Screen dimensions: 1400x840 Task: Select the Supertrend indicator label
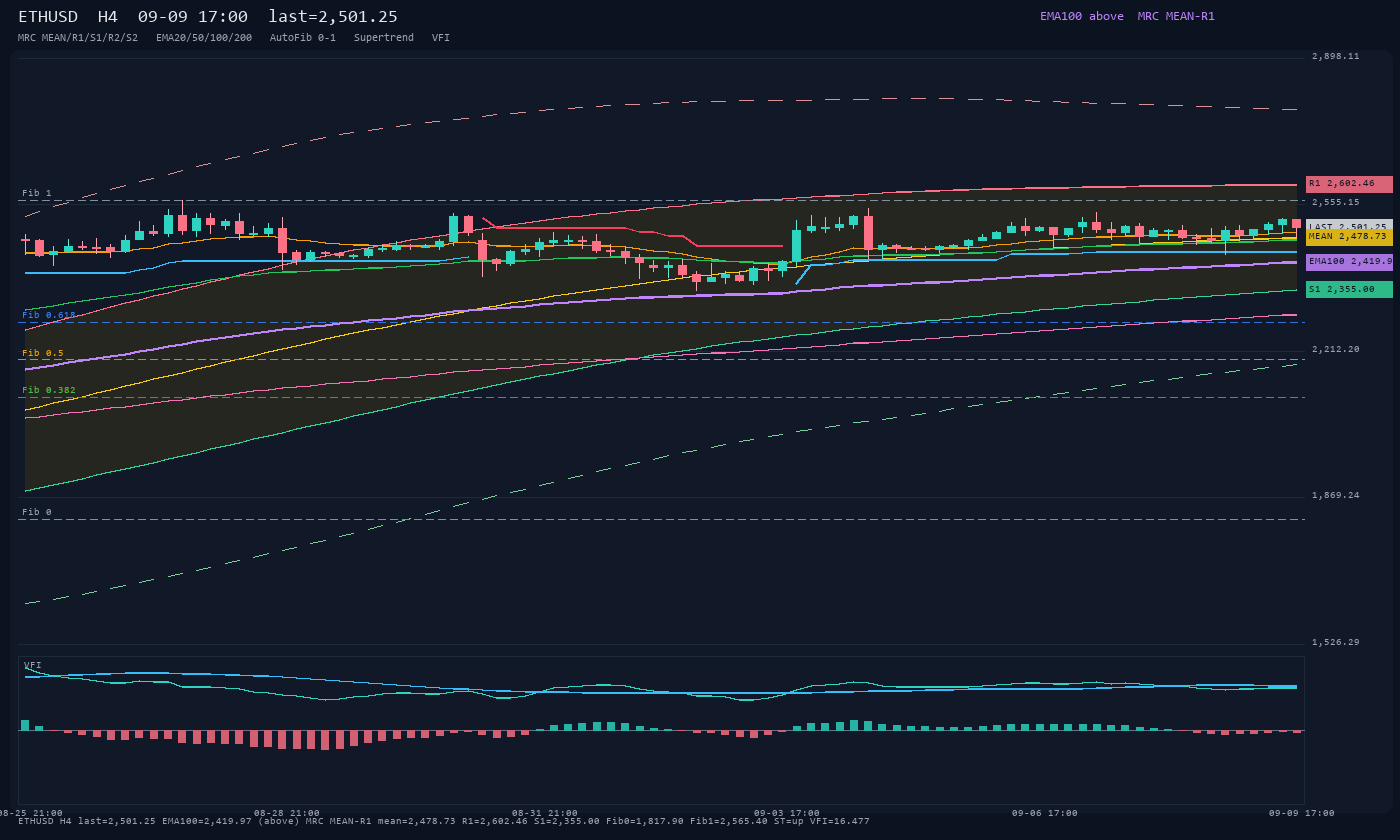(384, 38)
